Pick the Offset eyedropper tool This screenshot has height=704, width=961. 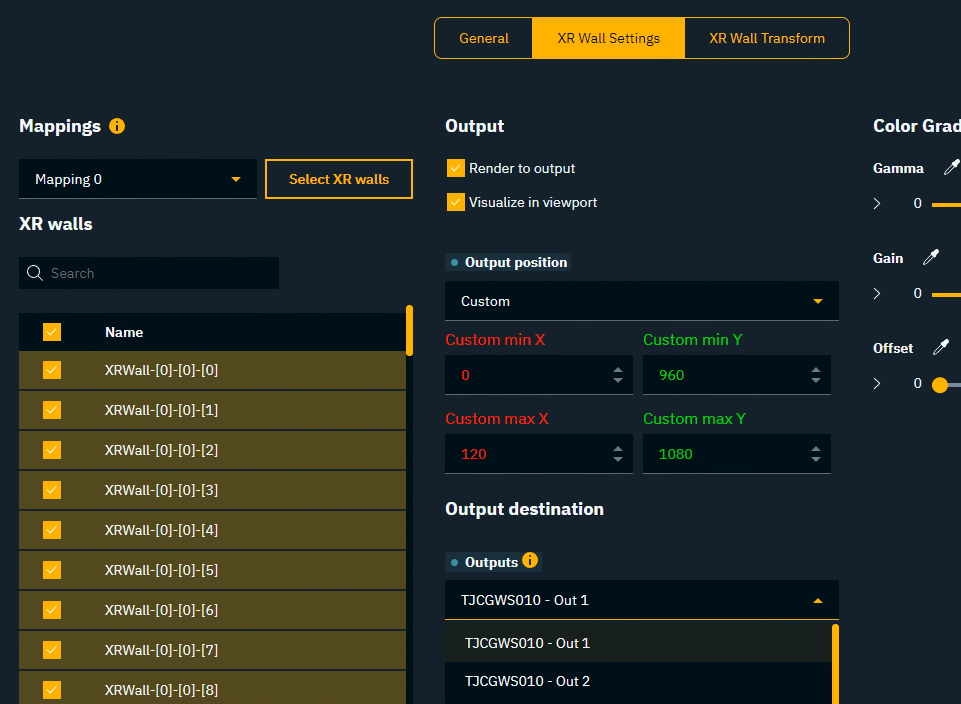(x=940, y=348)
